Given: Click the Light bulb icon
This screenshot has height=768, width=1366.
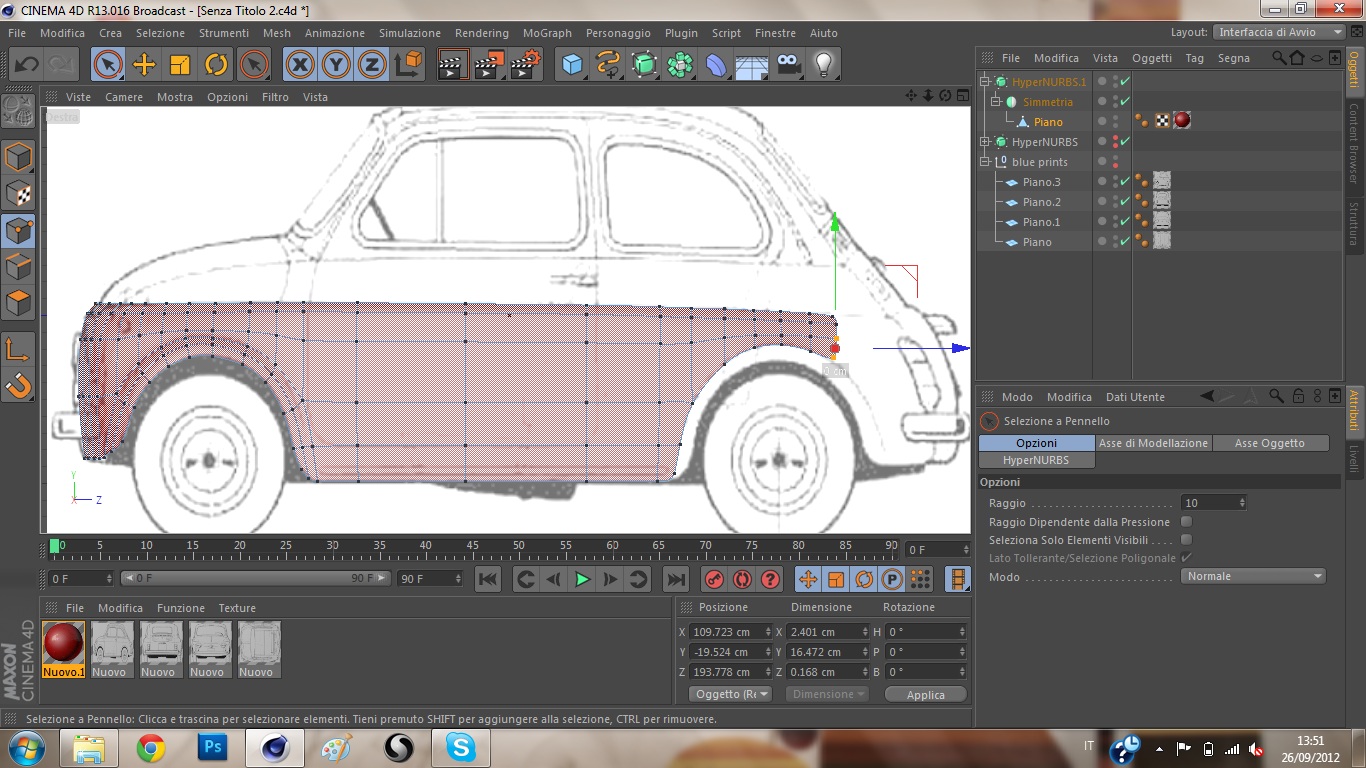Looking at the screenshot, I should click(x=823, y=65).
